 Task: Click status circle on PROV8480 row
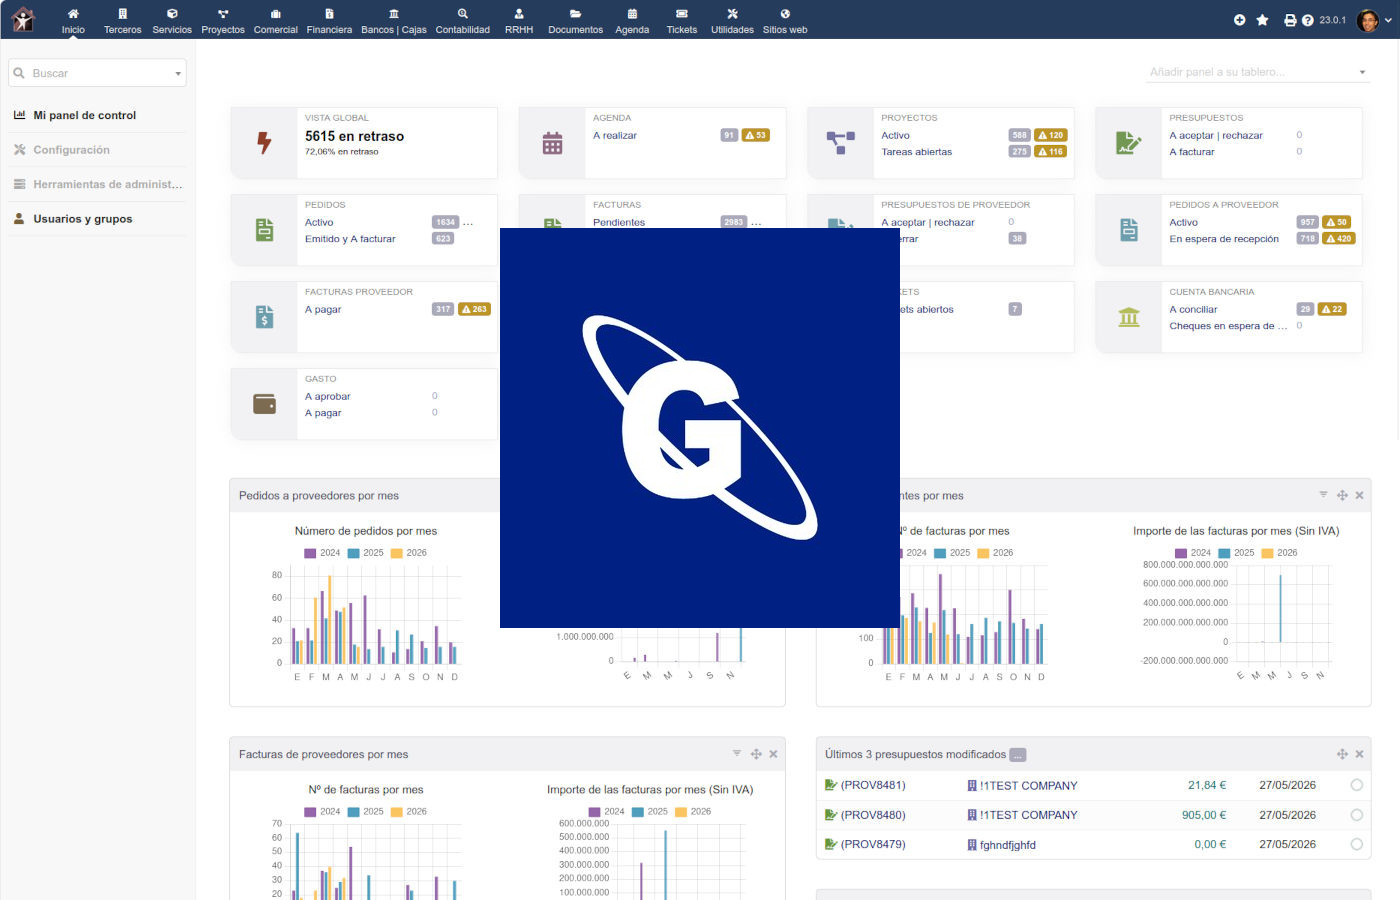[1357, 815]
